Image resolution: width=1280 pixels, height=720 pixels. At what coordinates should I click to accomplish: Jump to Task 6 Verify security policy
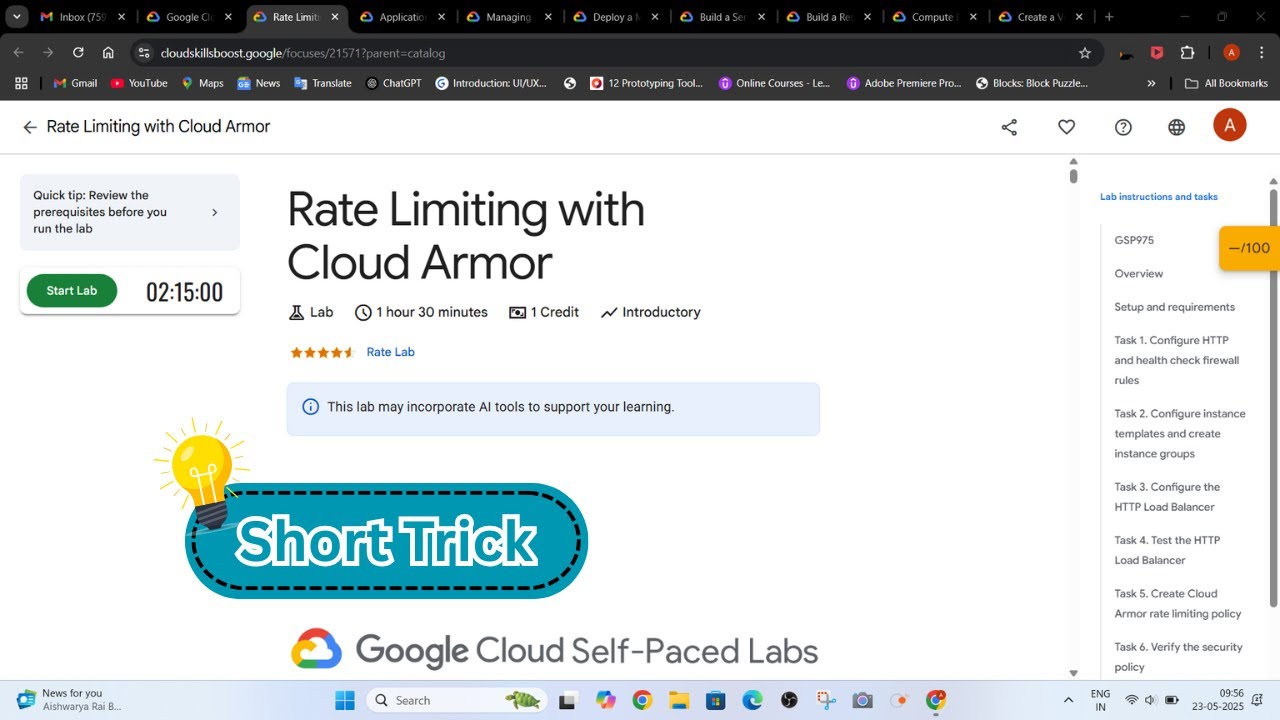tap(1179, 657)
